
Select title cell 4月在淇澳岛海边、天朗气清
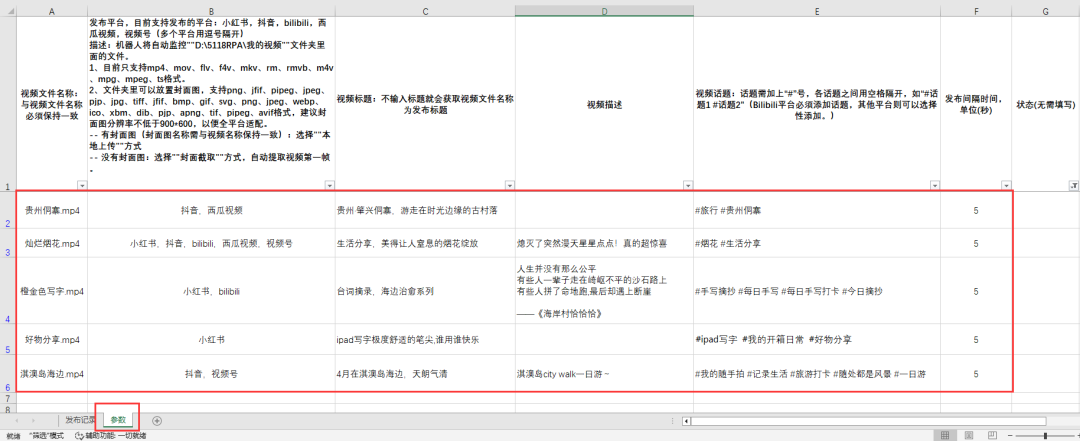425,373
